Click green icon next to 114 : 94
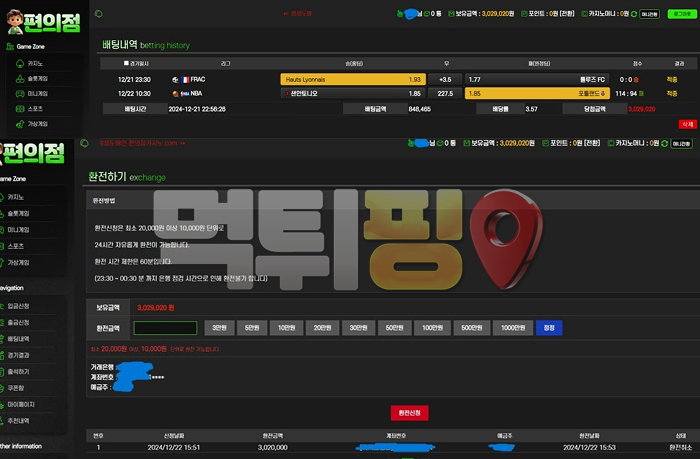This screenshot has height=459, width=700. coord(641,93)
